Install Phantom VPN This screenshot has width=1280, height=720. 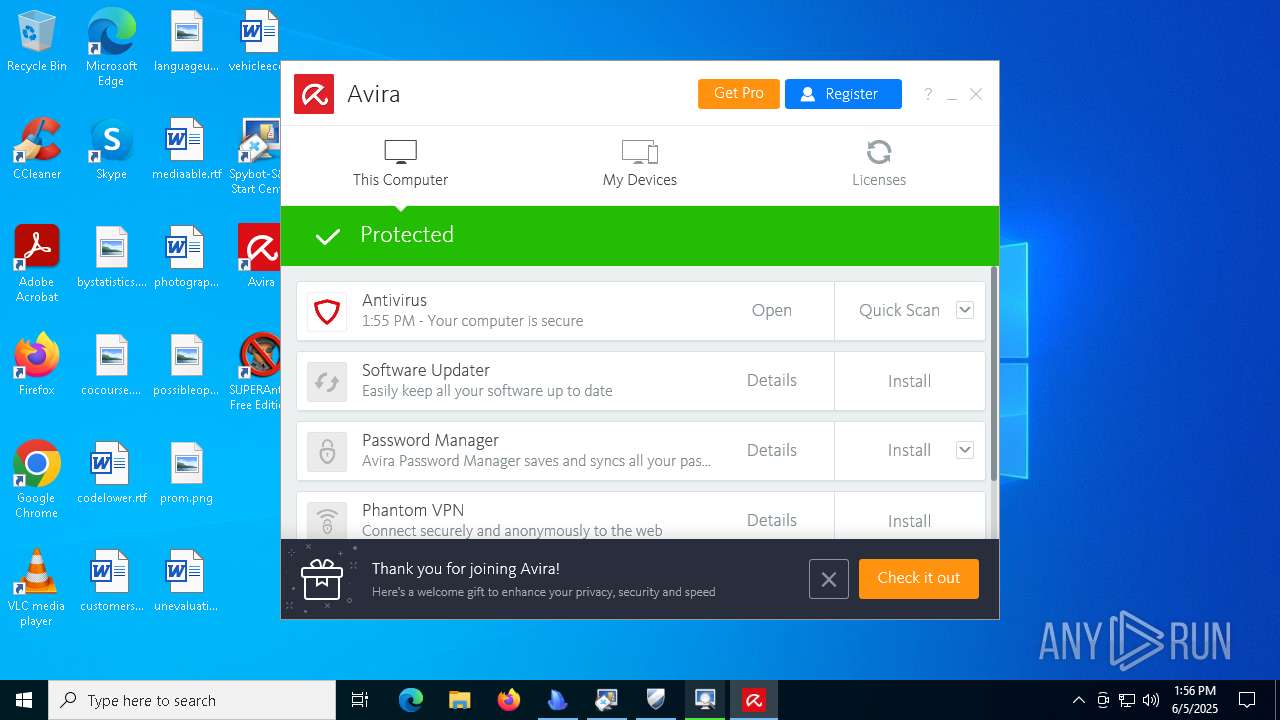pyautogui.click(x=909, y=521)
